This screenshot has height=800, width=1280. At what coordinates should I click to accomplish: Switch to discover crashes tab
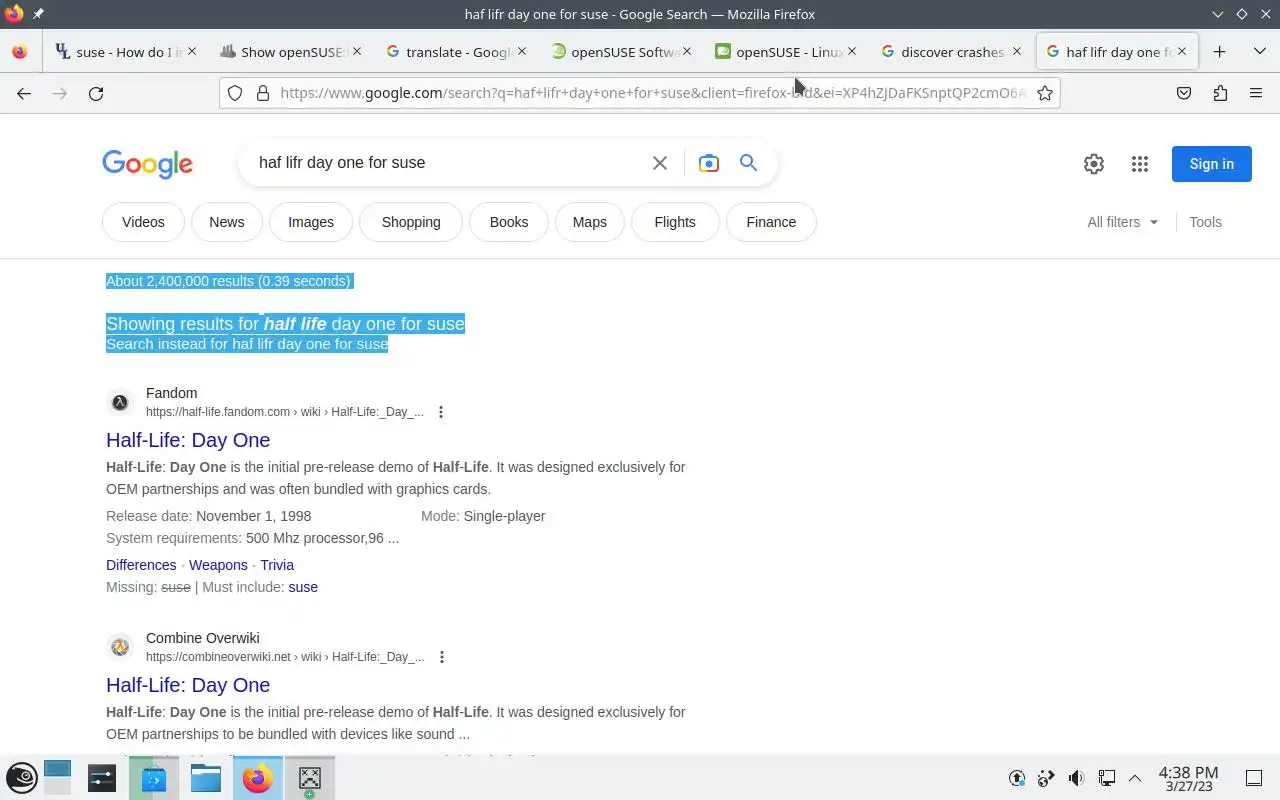[x=950, y=51]
